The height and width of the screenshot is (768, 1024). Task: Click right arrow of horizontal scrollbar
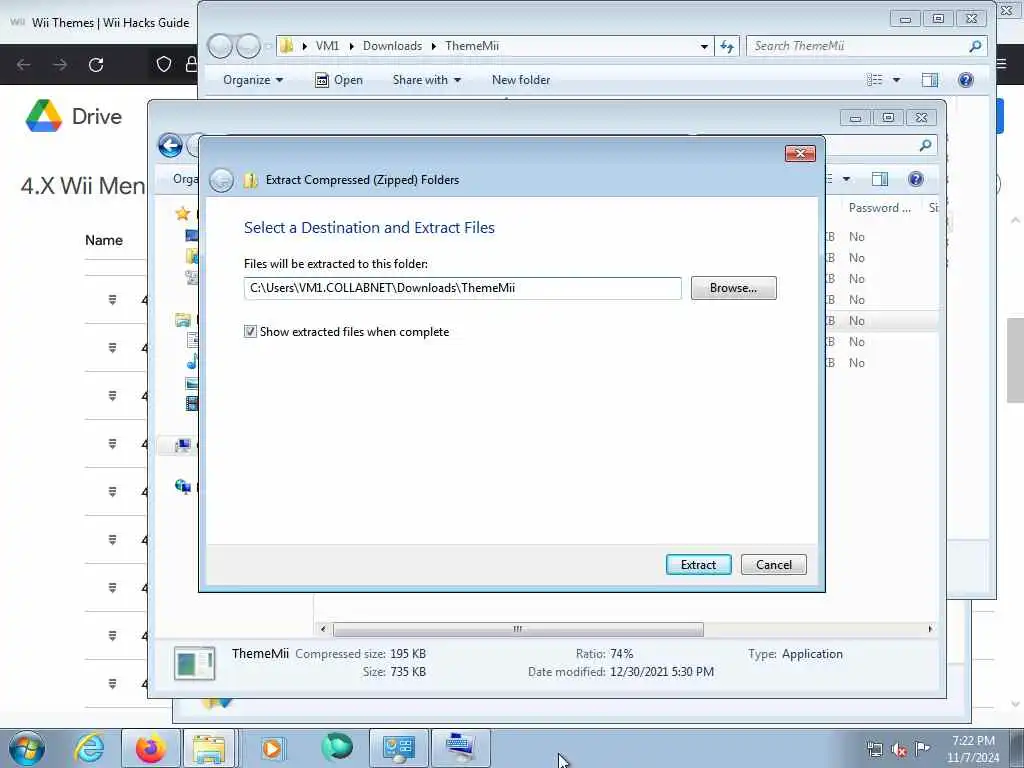click(x=930, y=629)
